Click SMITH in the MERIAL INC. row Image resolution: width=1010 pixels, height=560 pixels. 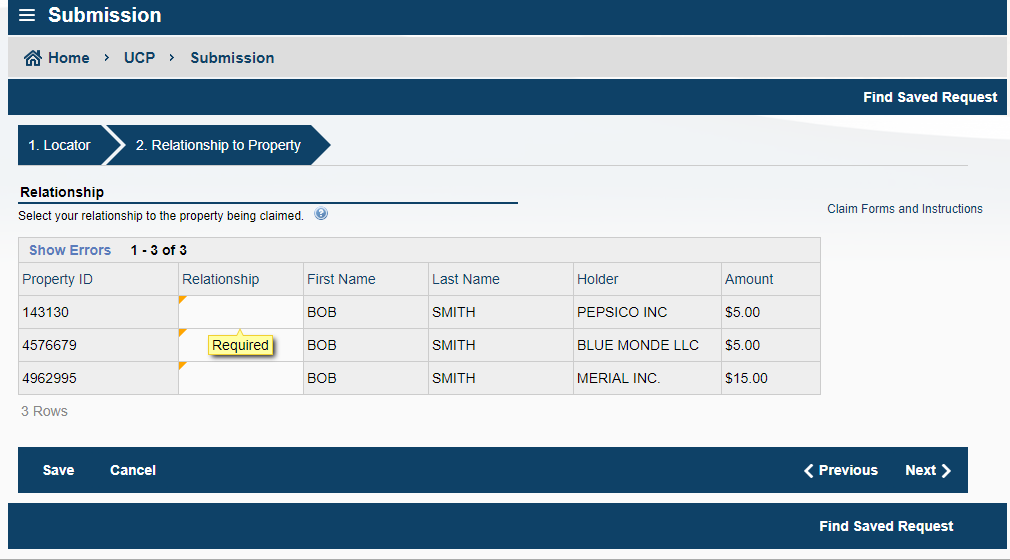click(500, 378)
